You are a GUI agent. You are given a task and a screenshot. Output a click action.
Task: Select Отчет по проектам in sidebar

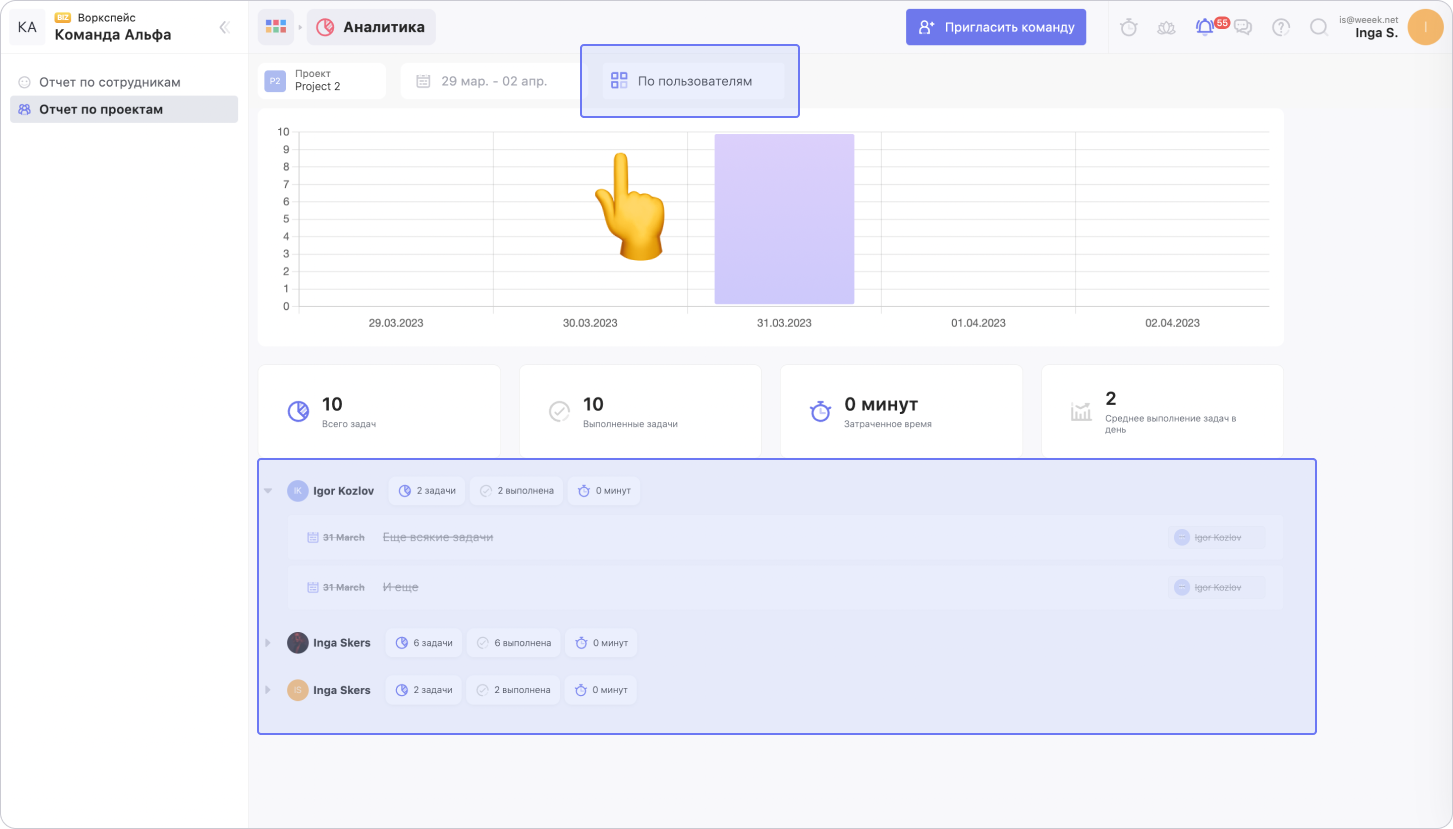pyautogui.click(x=101, y=109)
